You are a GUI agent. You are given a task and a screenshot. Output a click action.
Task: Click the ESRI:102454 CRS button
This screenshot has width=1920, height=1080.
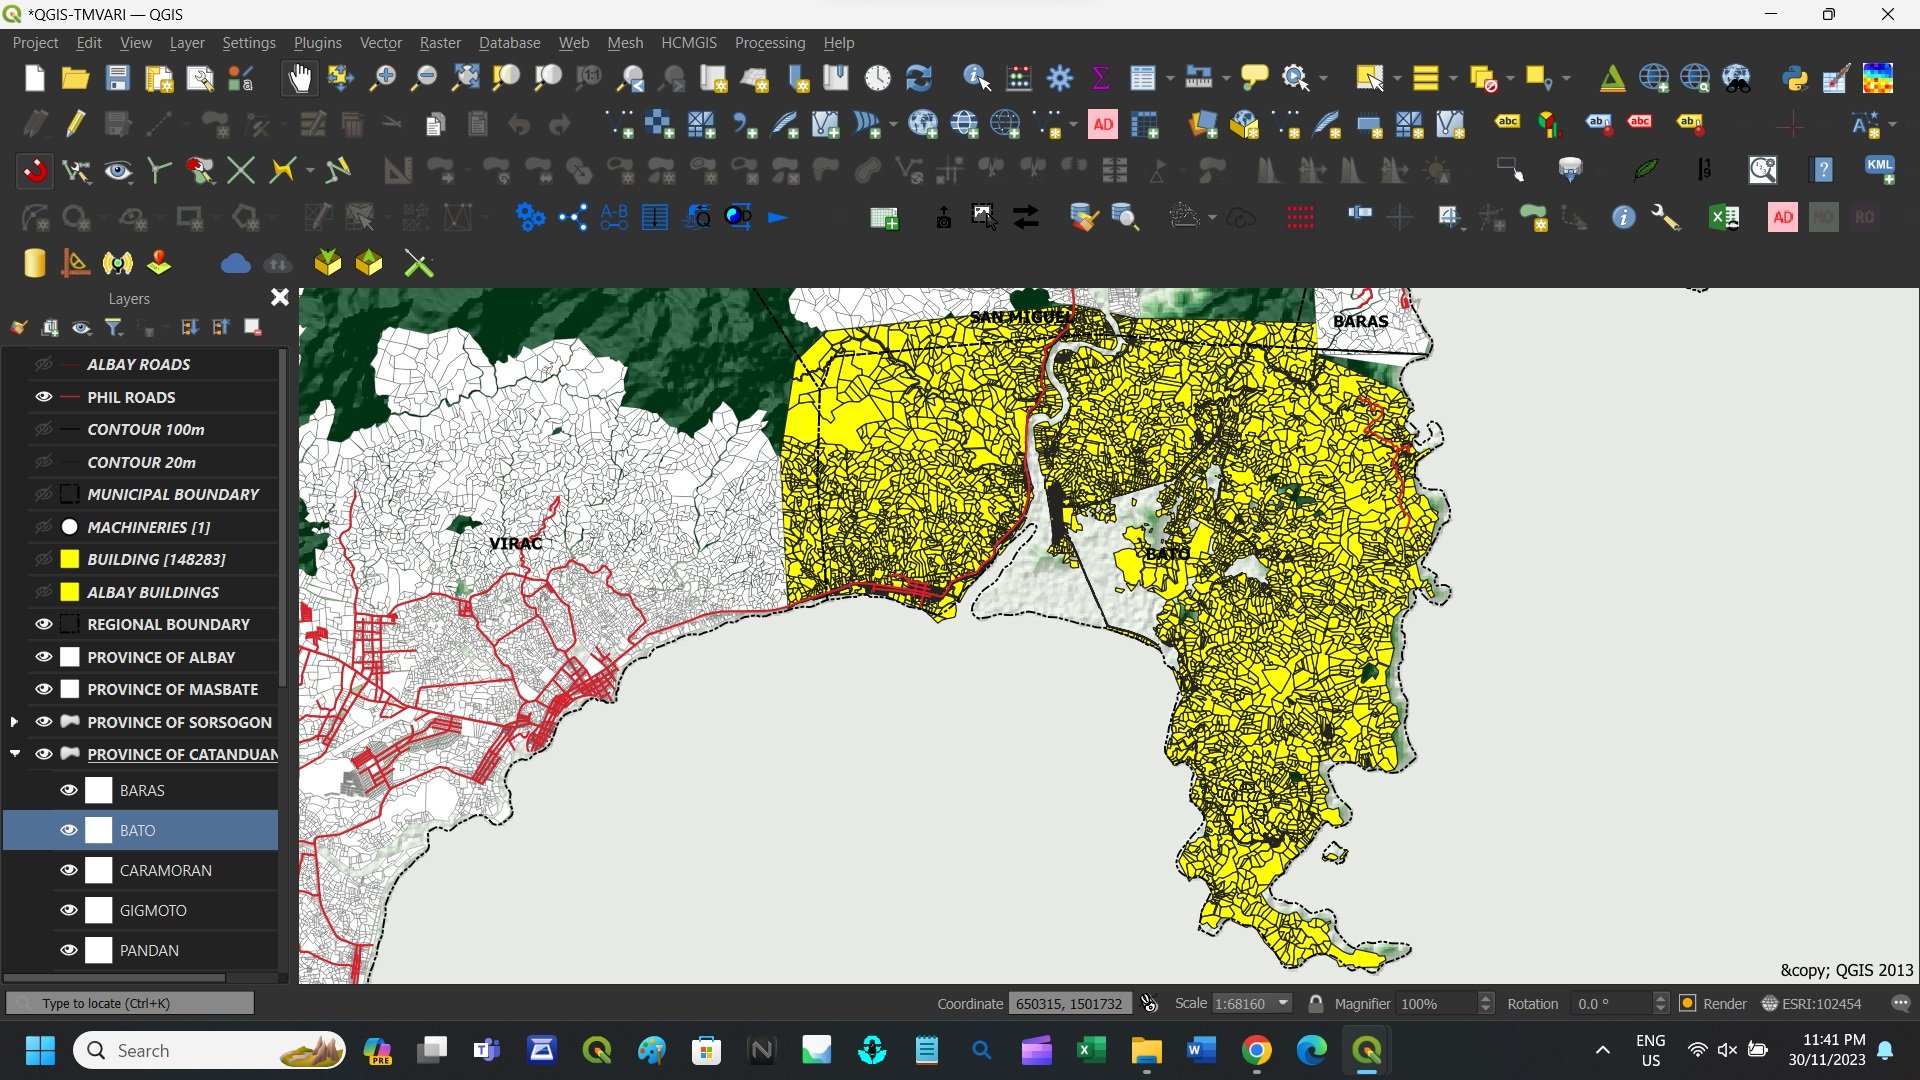(x=1812, y=1003)
